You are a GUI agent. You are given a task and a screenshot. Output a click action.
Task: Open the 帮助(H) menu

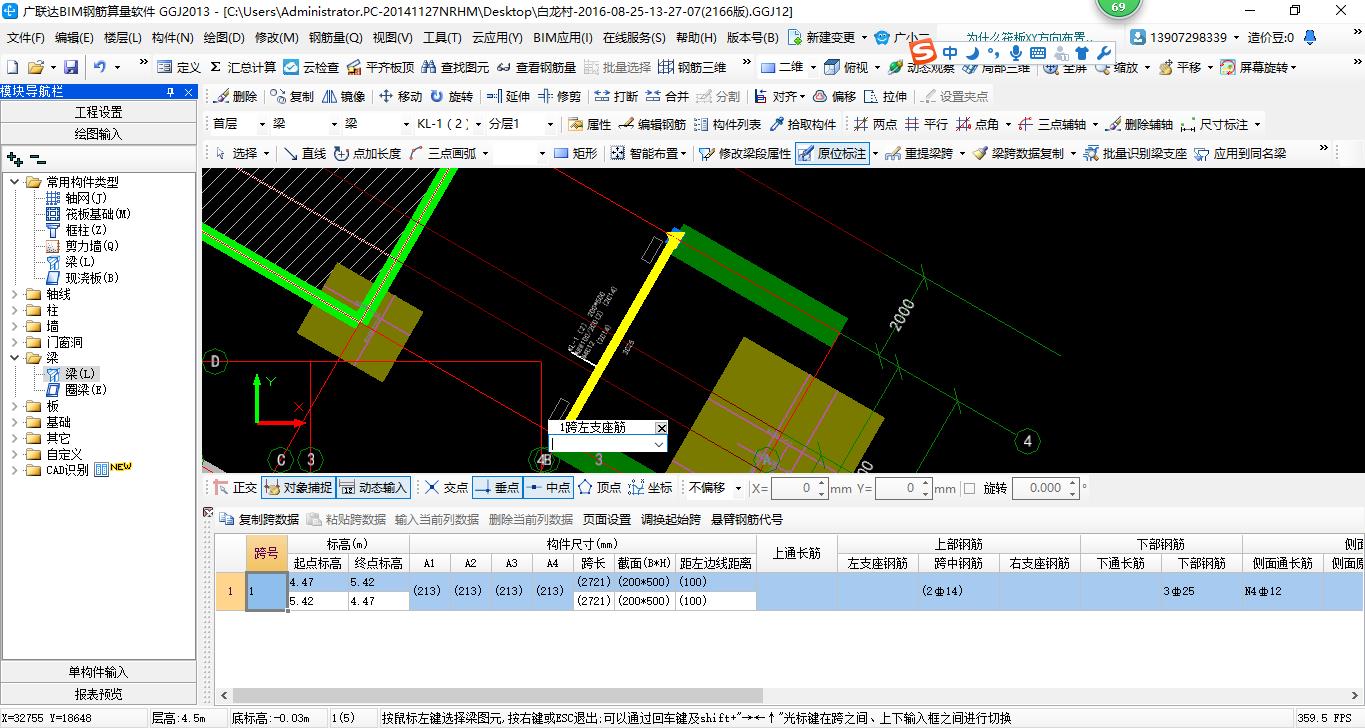coord(696,38)
